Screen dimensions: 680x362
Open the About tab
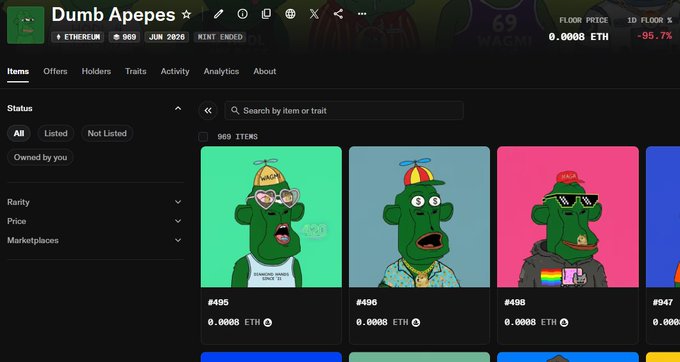coord(265,71)
